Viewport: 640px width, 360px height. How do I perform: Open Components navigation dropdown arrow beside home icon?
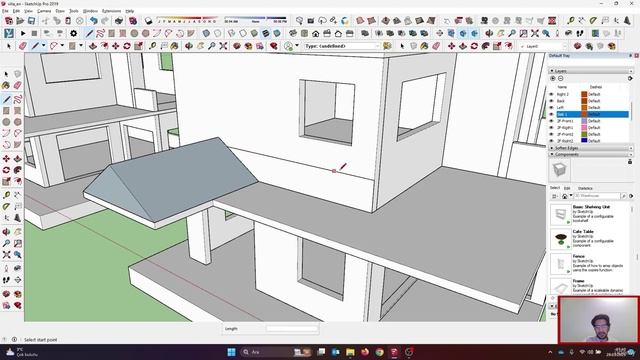[571, 196]
